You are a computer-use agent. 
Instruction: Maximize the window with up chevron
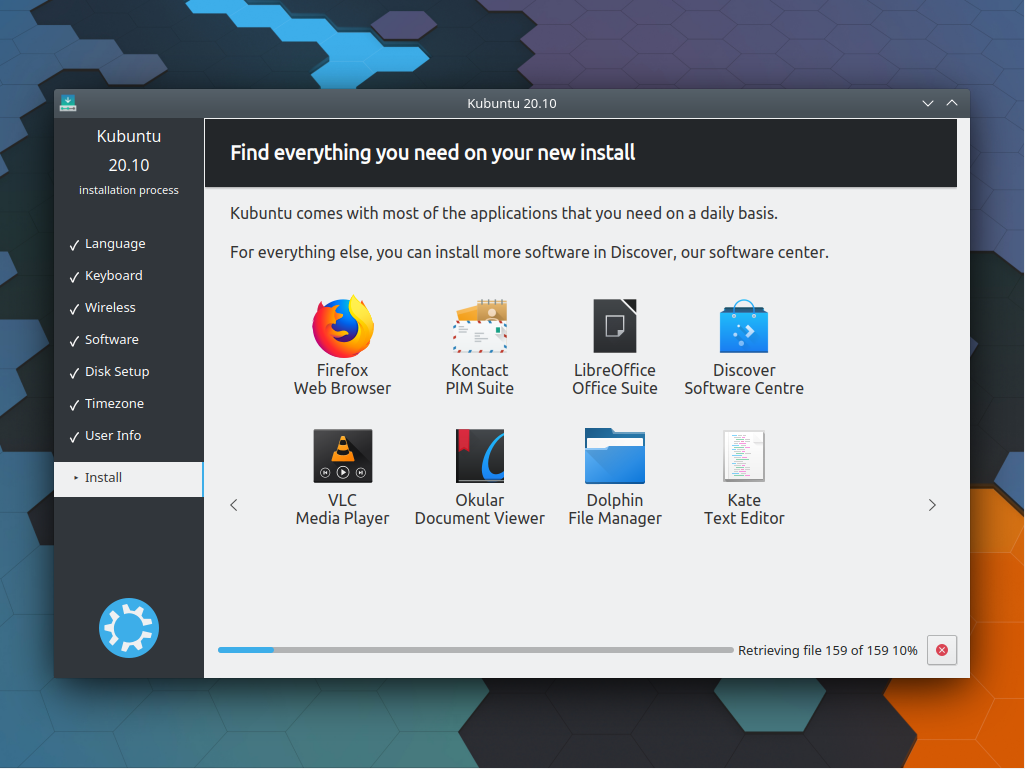pyautogui.click(x=952, y=103)
